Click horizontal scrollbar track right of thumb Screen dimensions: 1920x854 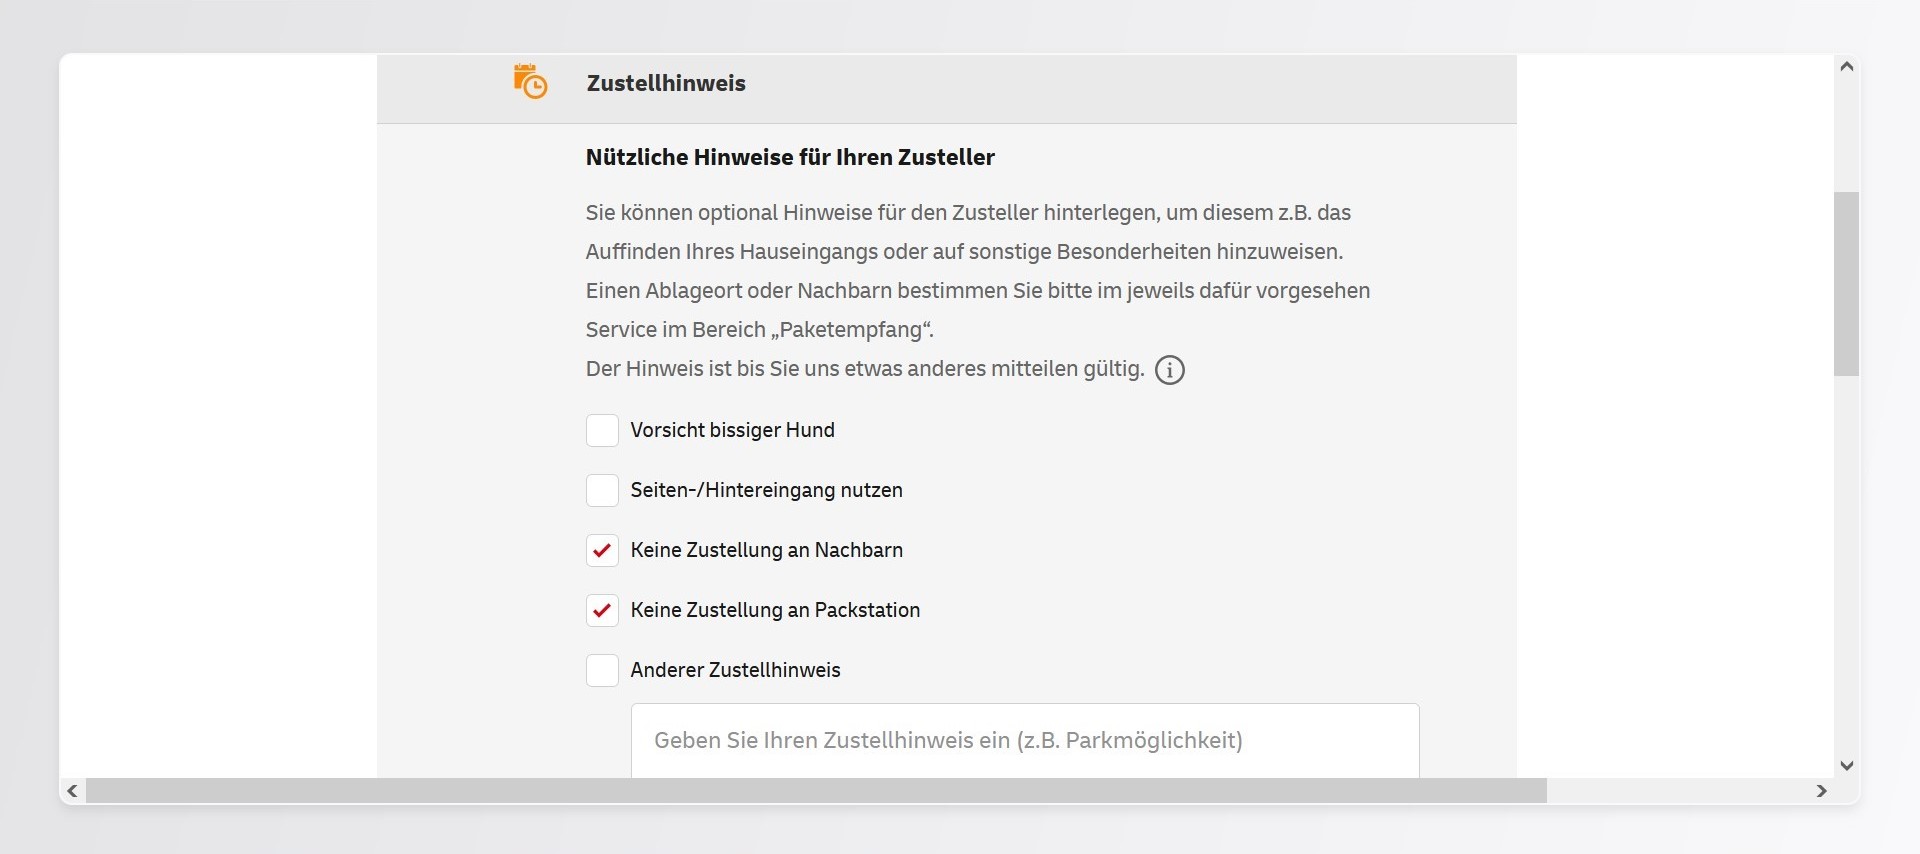[1680, 791]
